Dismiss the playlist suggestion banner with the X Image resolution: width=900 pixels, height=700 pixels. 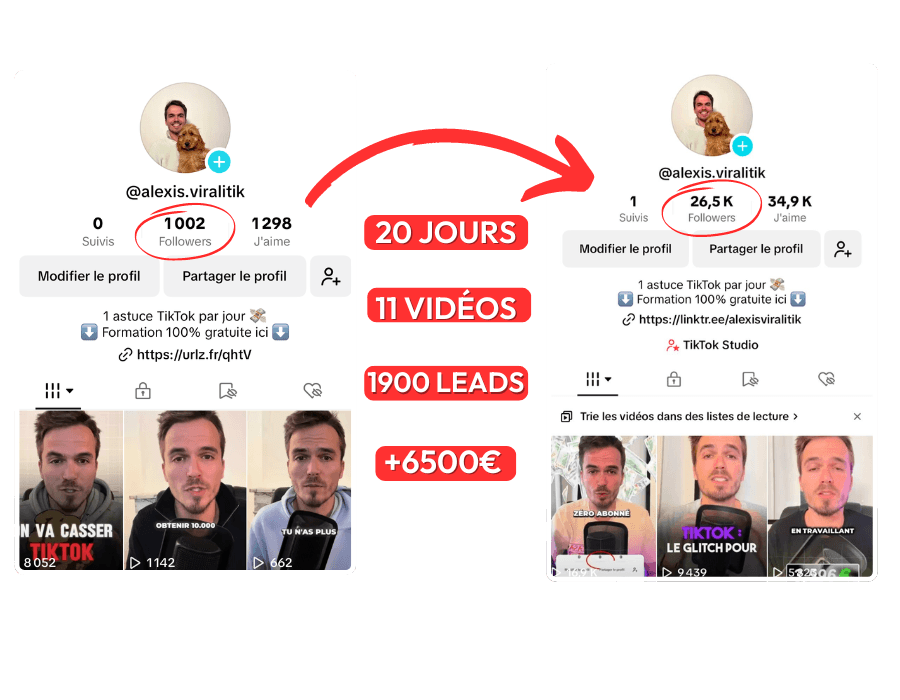pos(857,417)
